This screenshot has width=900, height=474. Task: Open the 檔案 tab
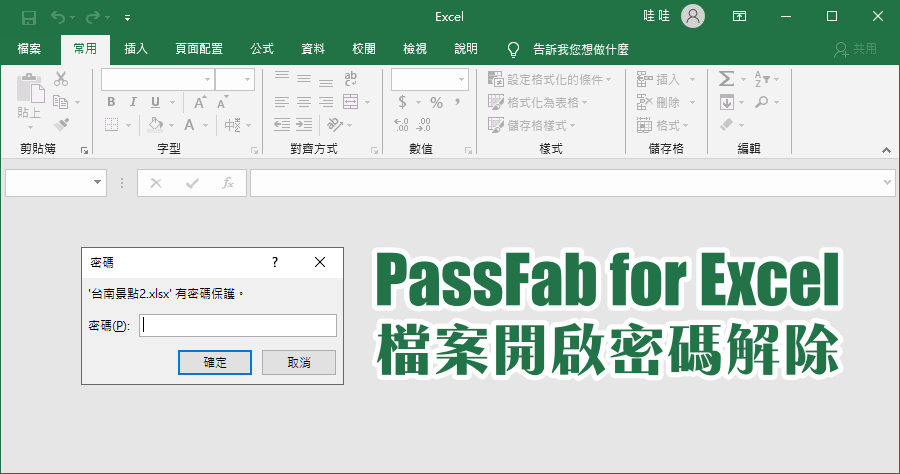coord(29,49)
